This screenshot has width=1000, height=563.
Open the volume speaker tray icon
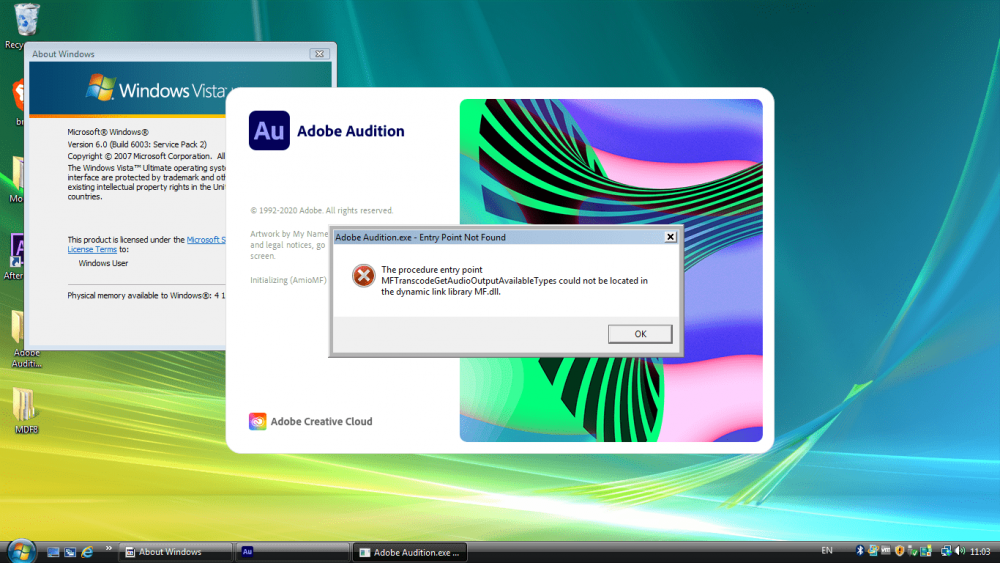point(958,551)
